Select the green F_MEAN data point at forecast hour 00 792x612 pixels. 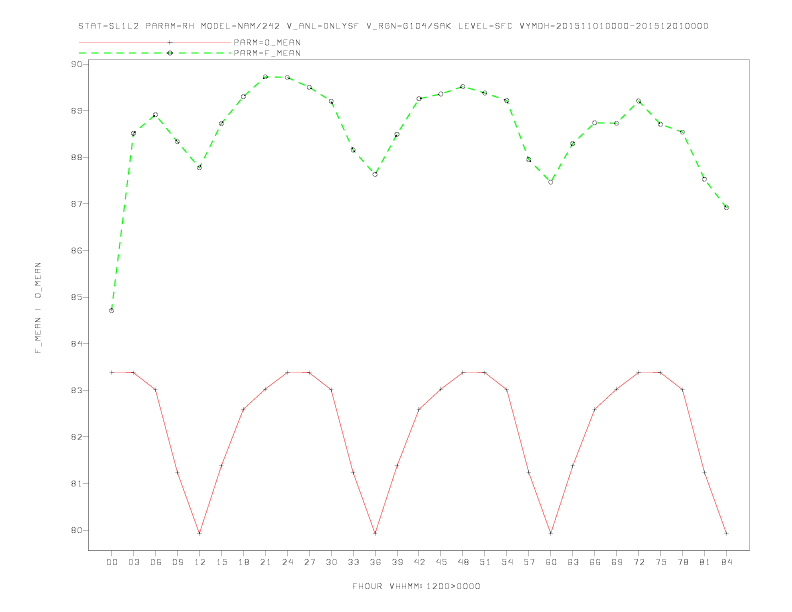tap(112, 311)
